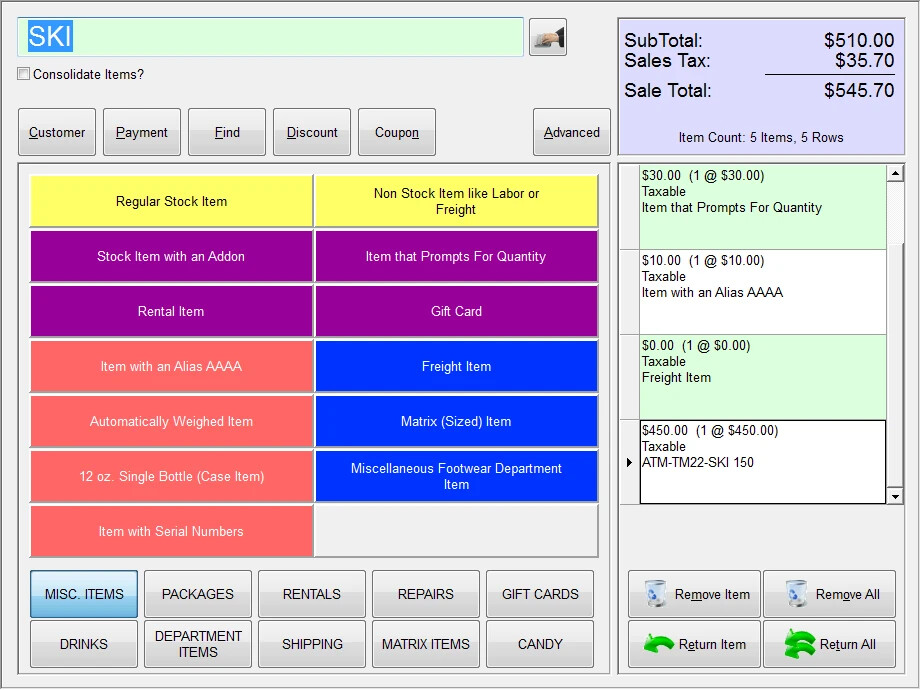Open the Advanced options

(x=572, y=132)
